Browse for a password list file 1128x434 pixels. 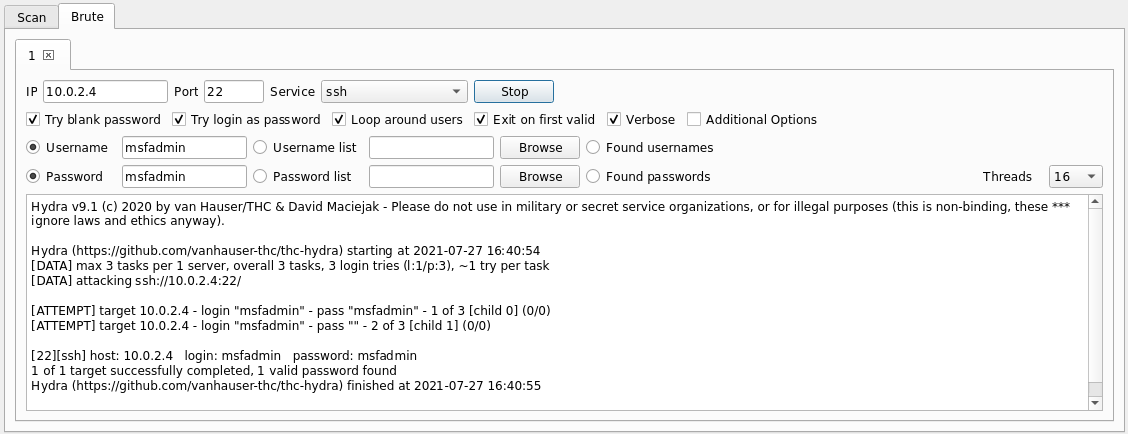pyautogui.click(x=540, y=177)
